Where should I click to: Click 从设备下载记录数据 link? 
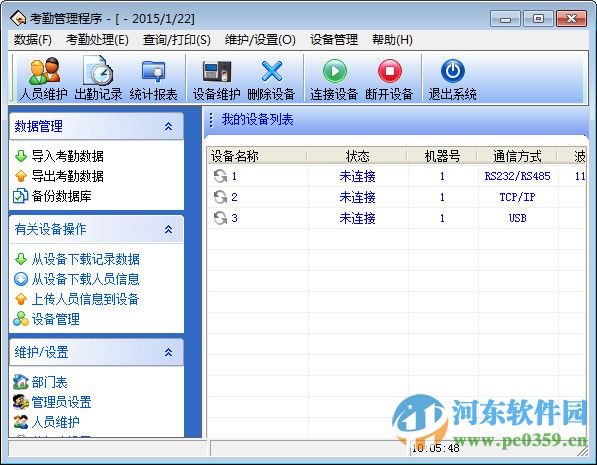85,259
